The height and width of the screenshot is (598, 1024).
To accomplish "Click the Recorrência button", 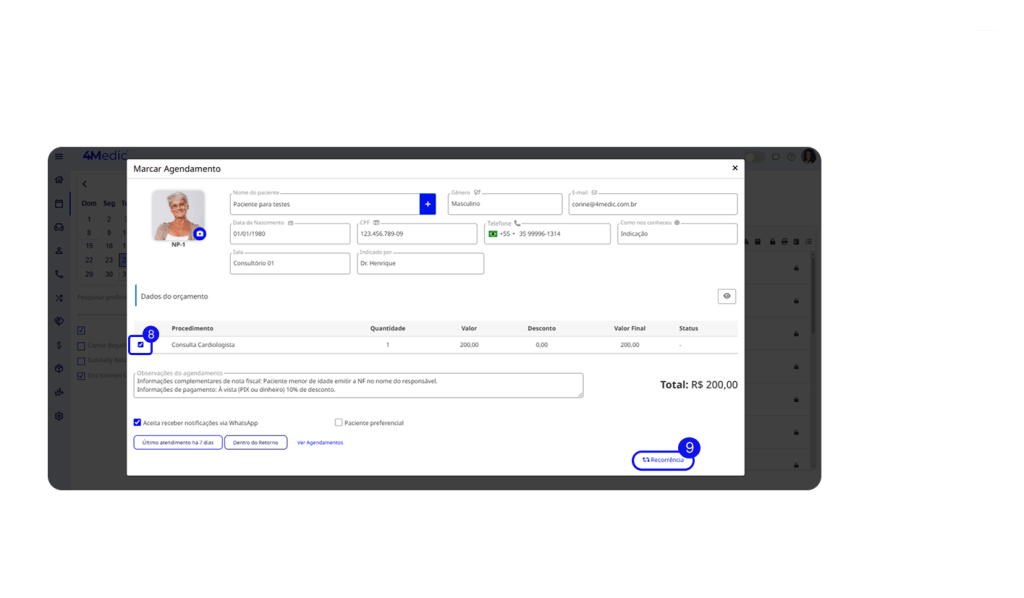I will (x=663, y=460).
